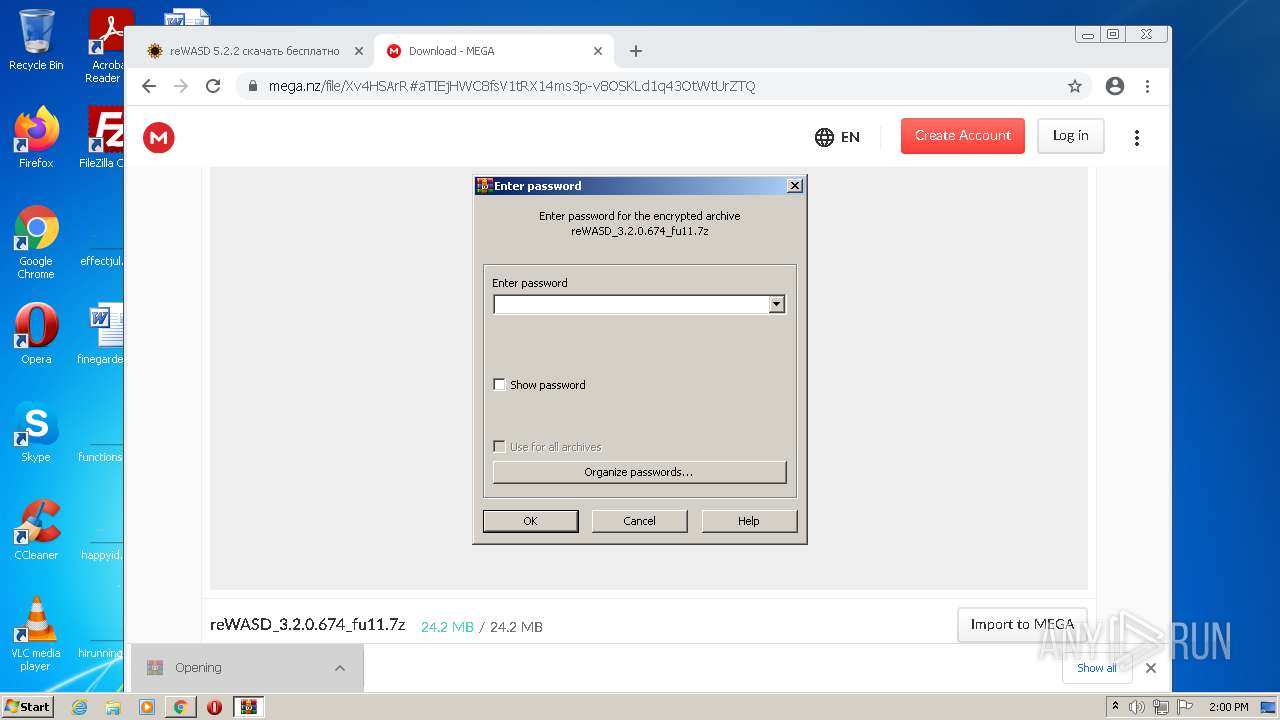Select CCleaner desktop icon
1280x720 pixels.
click(36, 530)
